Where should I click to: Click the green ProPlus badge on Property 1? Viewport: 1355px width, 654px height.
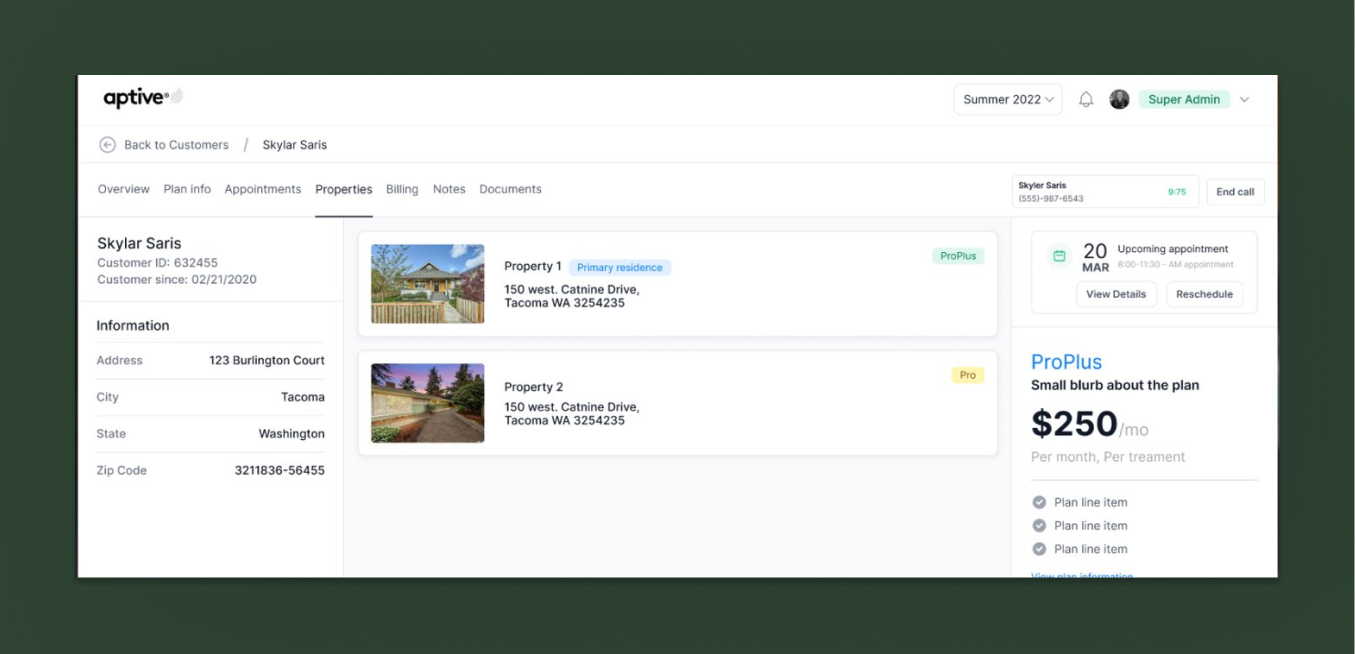(x=958, y=256)
